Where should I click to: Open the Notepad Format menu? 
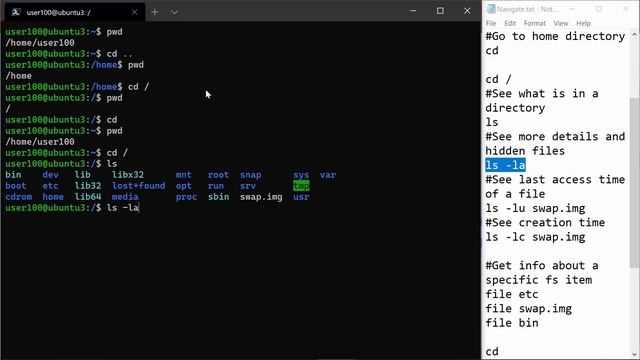coord(534,23)
